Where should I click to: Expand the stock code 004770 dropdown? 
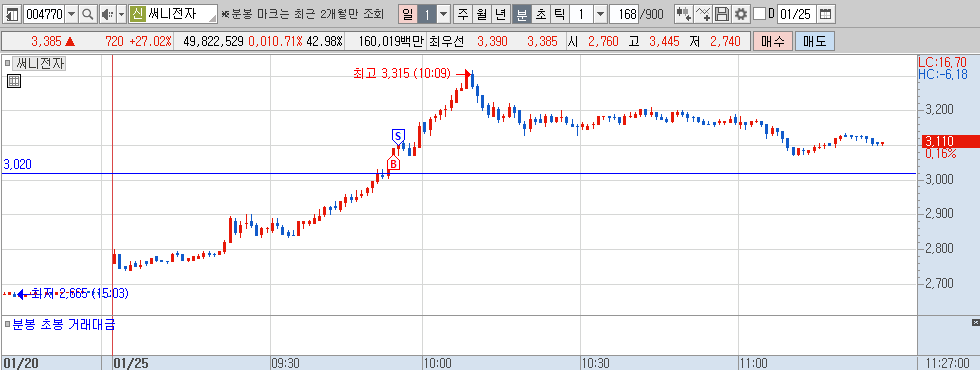tap(71, 14)
